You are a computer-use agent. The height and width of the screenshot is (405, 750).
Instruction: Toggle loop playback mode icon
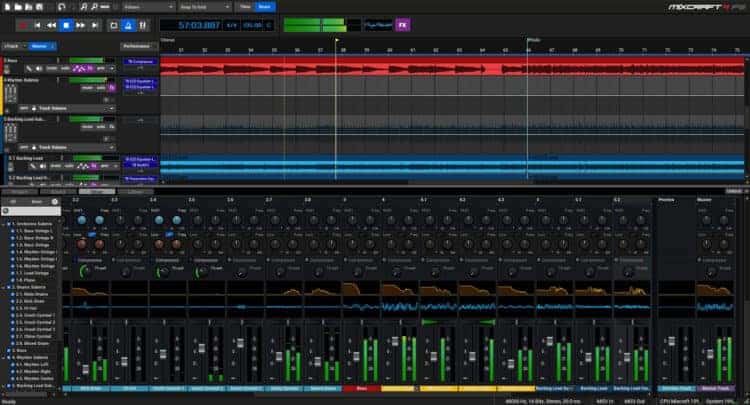point(114,25)
